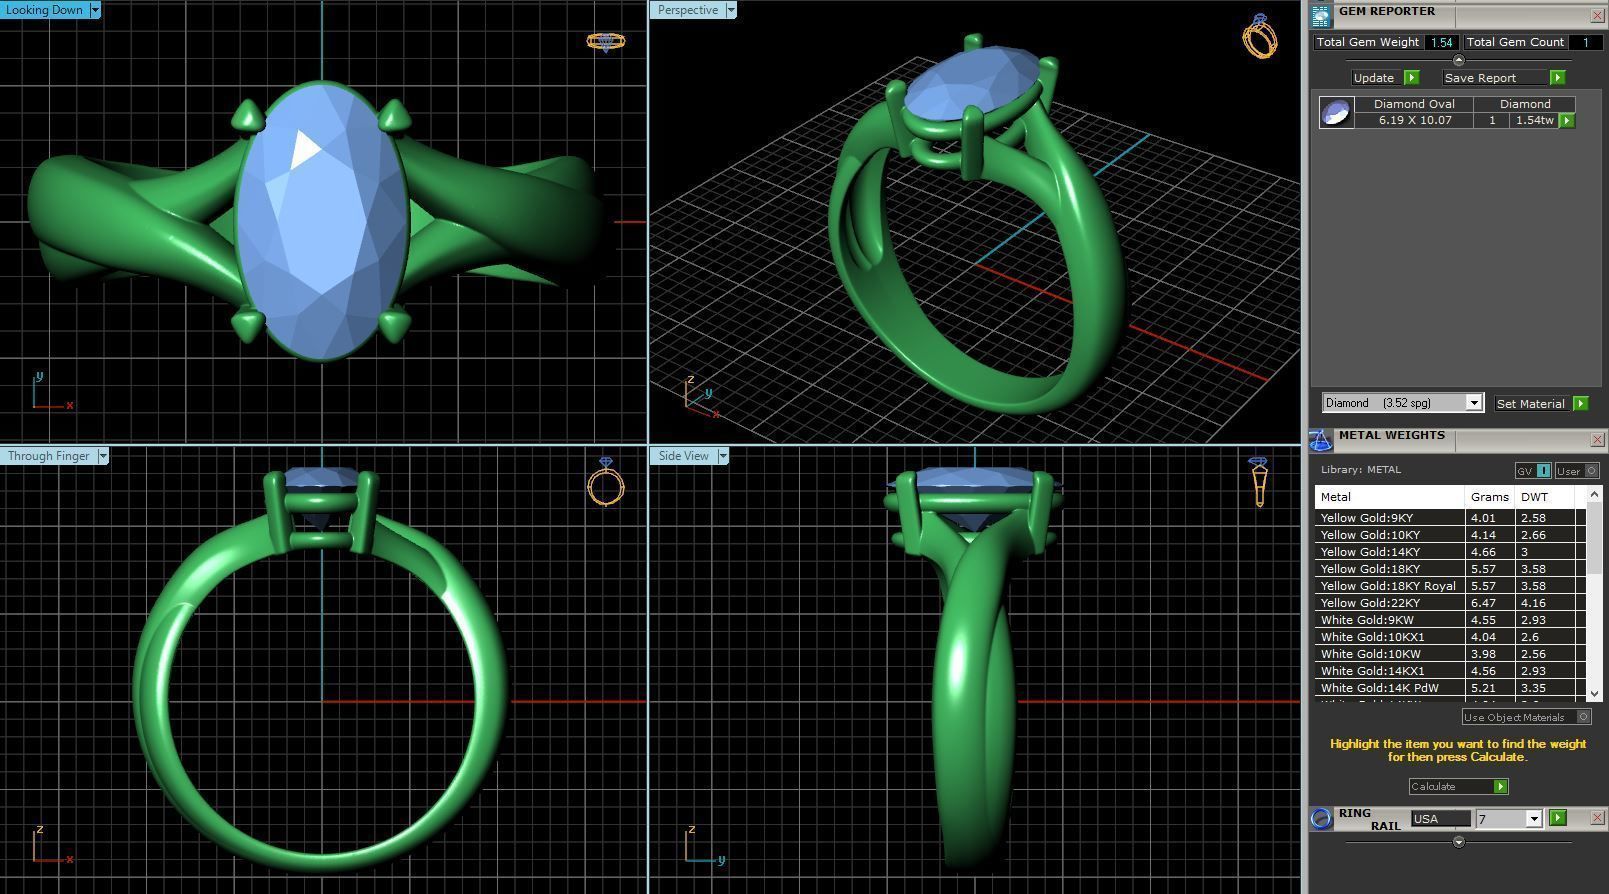Image resolution: width=1609 pixels, height=894 pixels.
Task: Click the green arrow next to Save Report
Action: click(x=1557, y=78)
